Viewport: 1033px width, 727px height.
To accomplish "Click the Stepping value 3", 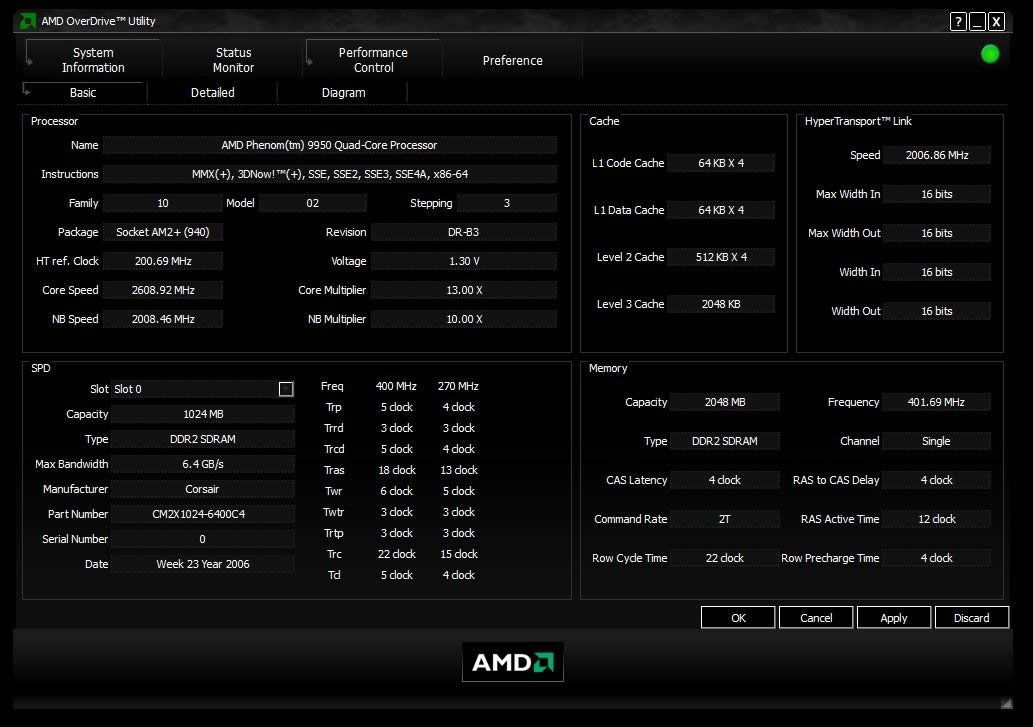I will (507, 203).
